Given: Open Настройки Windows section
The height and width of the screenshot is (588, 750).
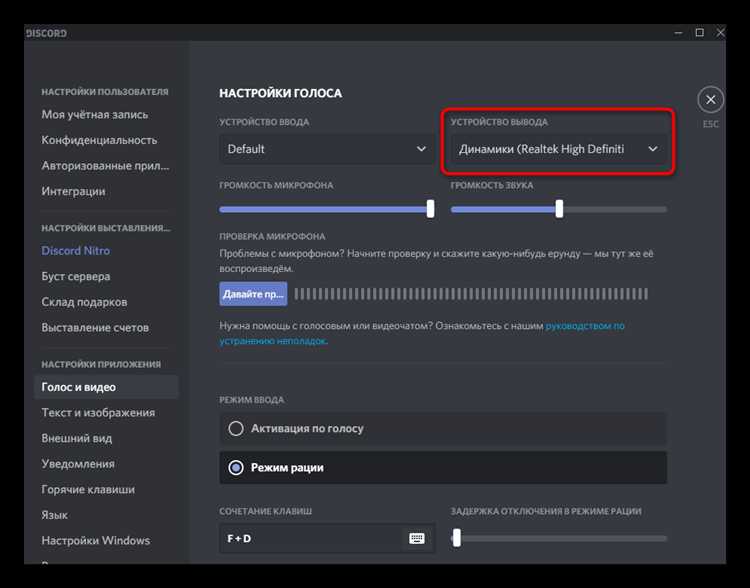Looking at the screenshot, I should click(96, 541).
